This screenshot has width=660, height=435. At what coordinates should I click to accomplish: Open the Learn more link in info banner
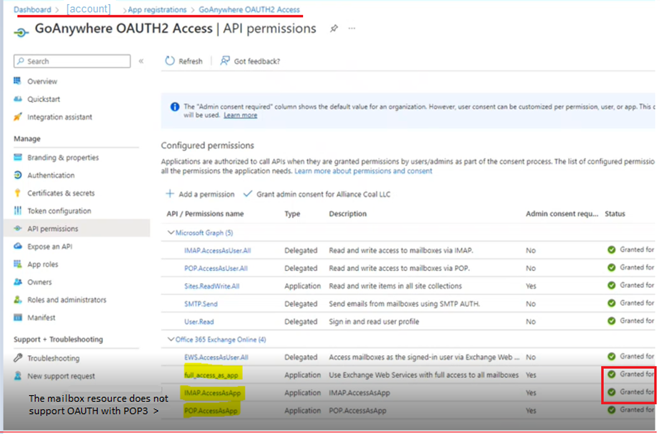pyautogui.click(x=240, y=115)
